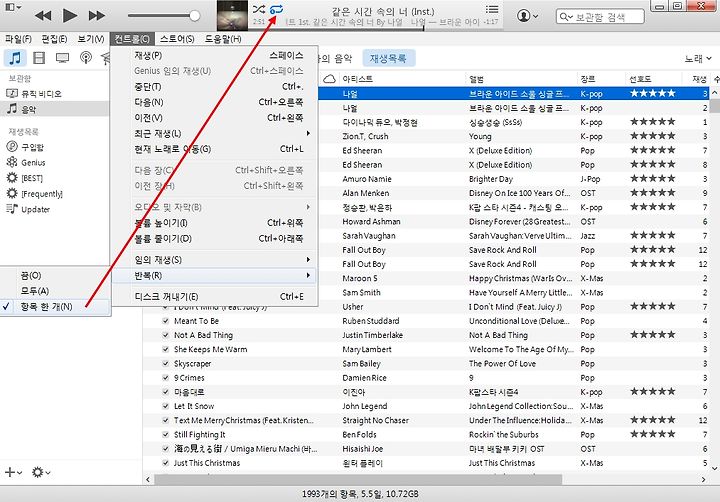Click the rewind previous track button
This screenshot has width=720, height=502.
click(43, 16)
